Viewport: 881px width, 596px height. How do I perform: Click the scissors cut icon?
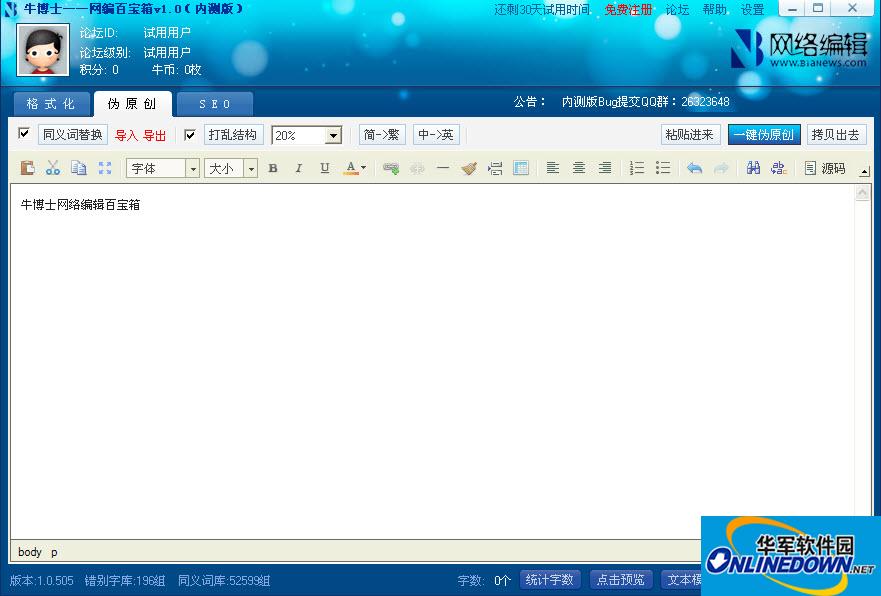tap(53, 168)
